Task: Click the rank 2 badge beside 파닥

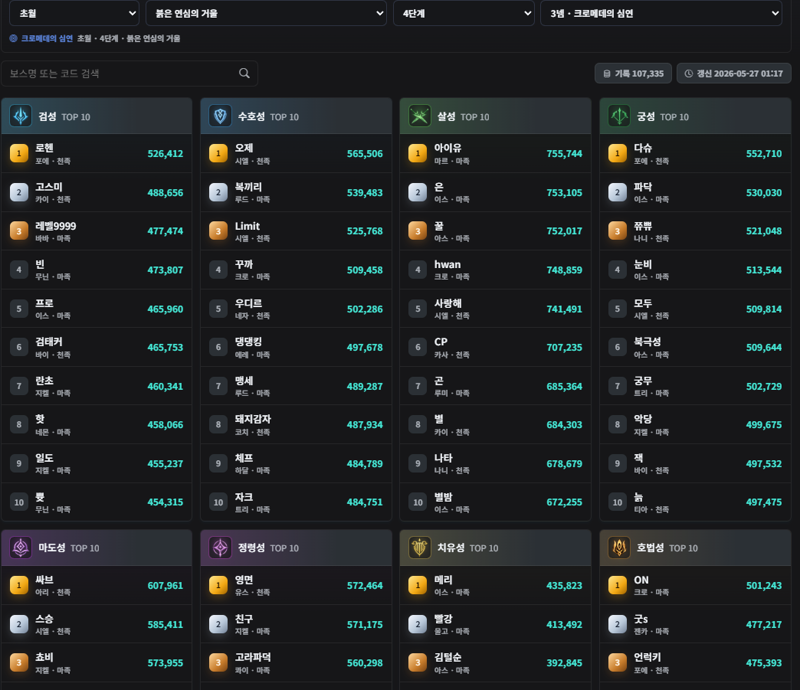Action: pyautogui.click(x=617, y=192)
